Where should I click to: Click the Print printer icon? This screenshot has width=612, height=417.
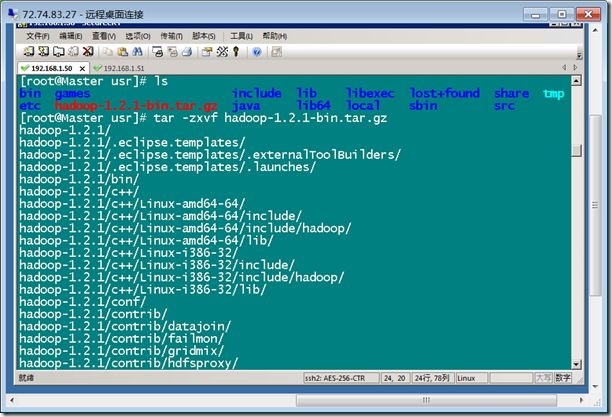[187, 52]
